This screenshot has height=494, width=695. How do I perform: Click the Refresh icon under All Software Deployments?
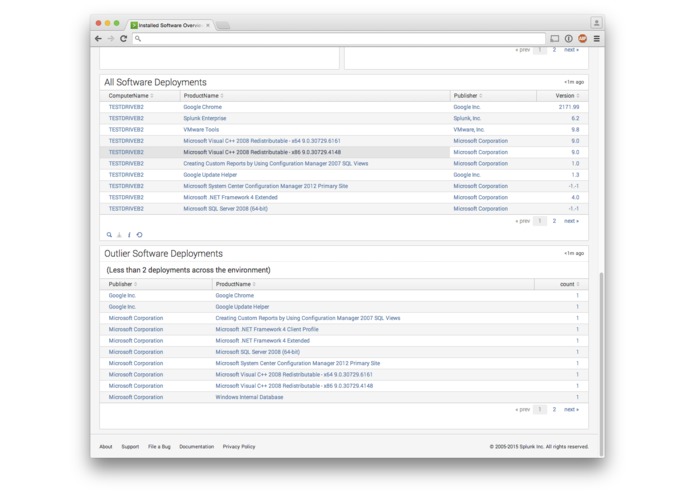click(139, 235)
